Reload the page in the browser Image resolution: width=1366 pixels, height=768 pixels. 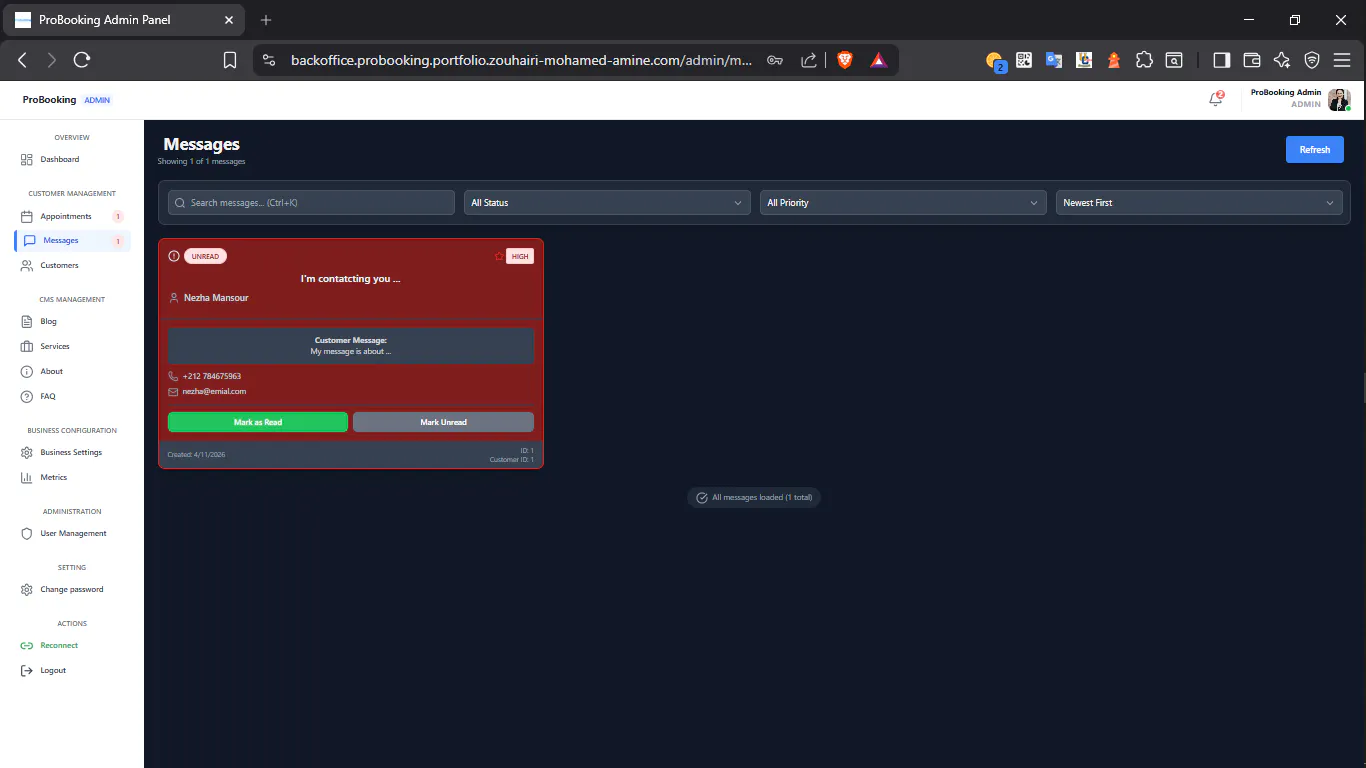tap(82, 60)
